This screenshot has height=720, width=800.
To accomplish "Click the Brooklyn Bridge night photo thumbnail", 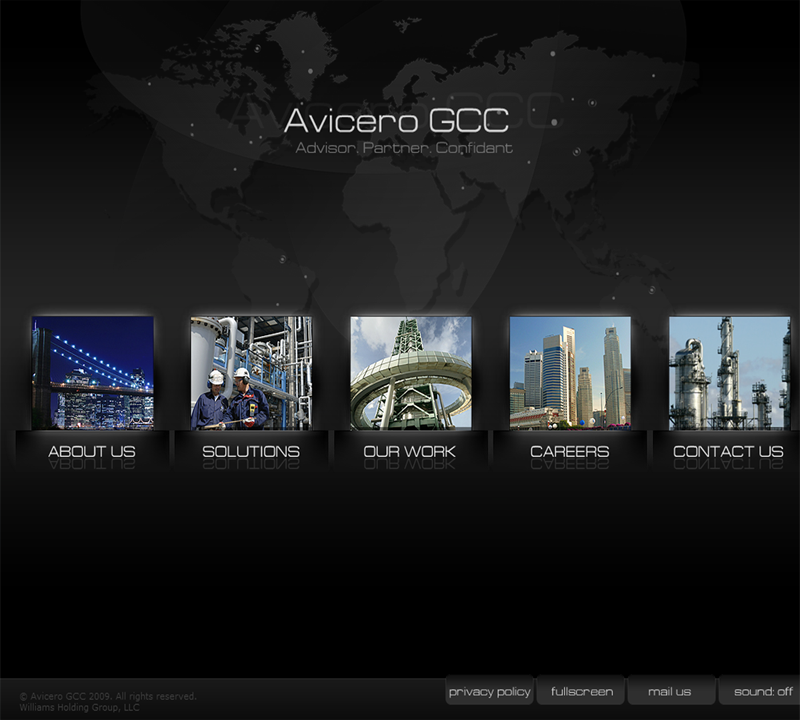I will pos(93,372).
